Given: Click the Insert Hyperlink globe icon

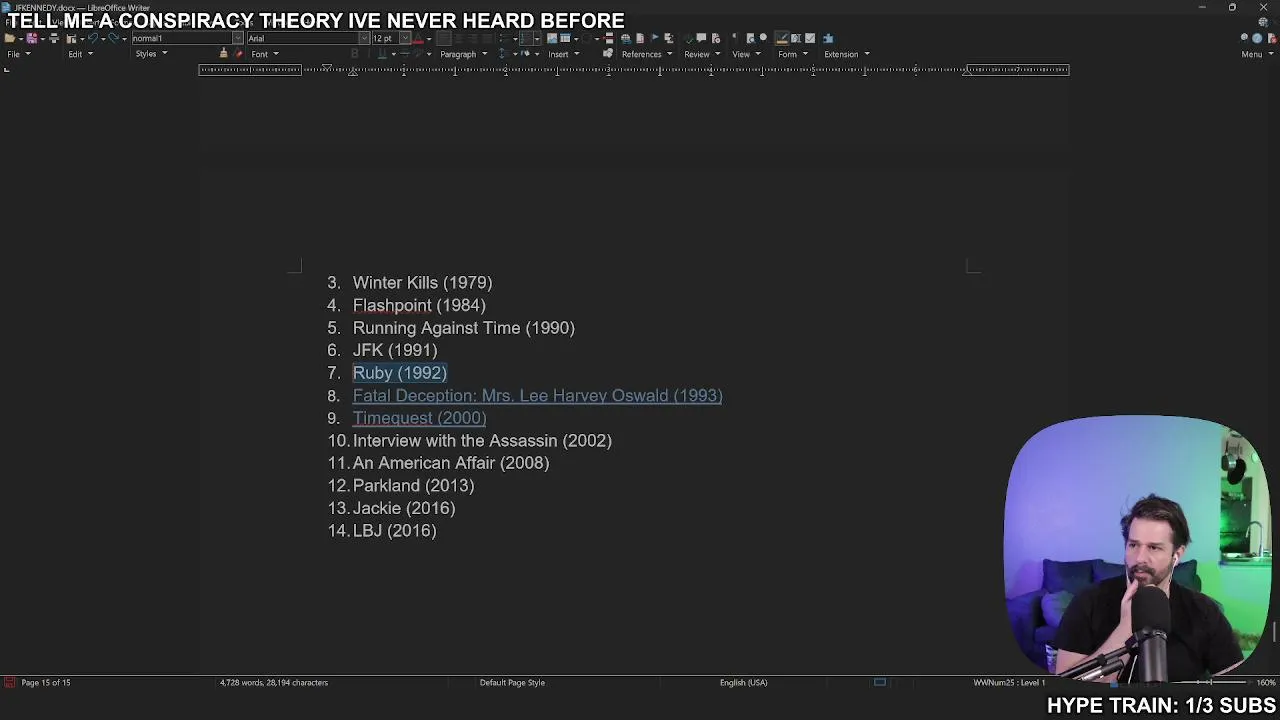Looking at the screenshot, I should 626,38.
